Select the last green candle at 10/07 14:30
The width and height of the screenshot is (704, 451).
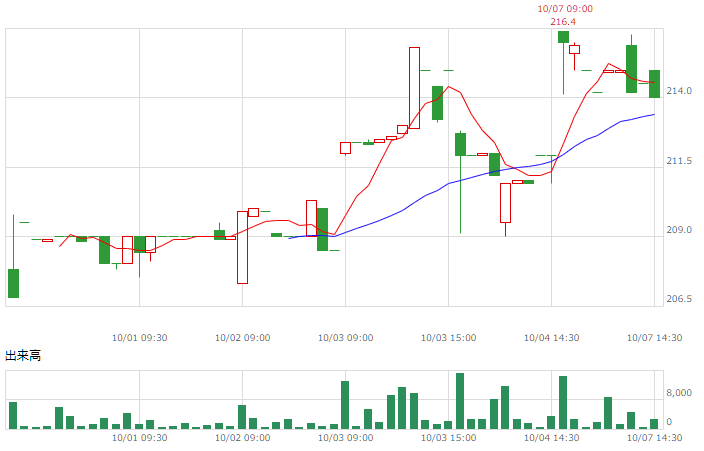pyautogui.click(x=655, y=84)
